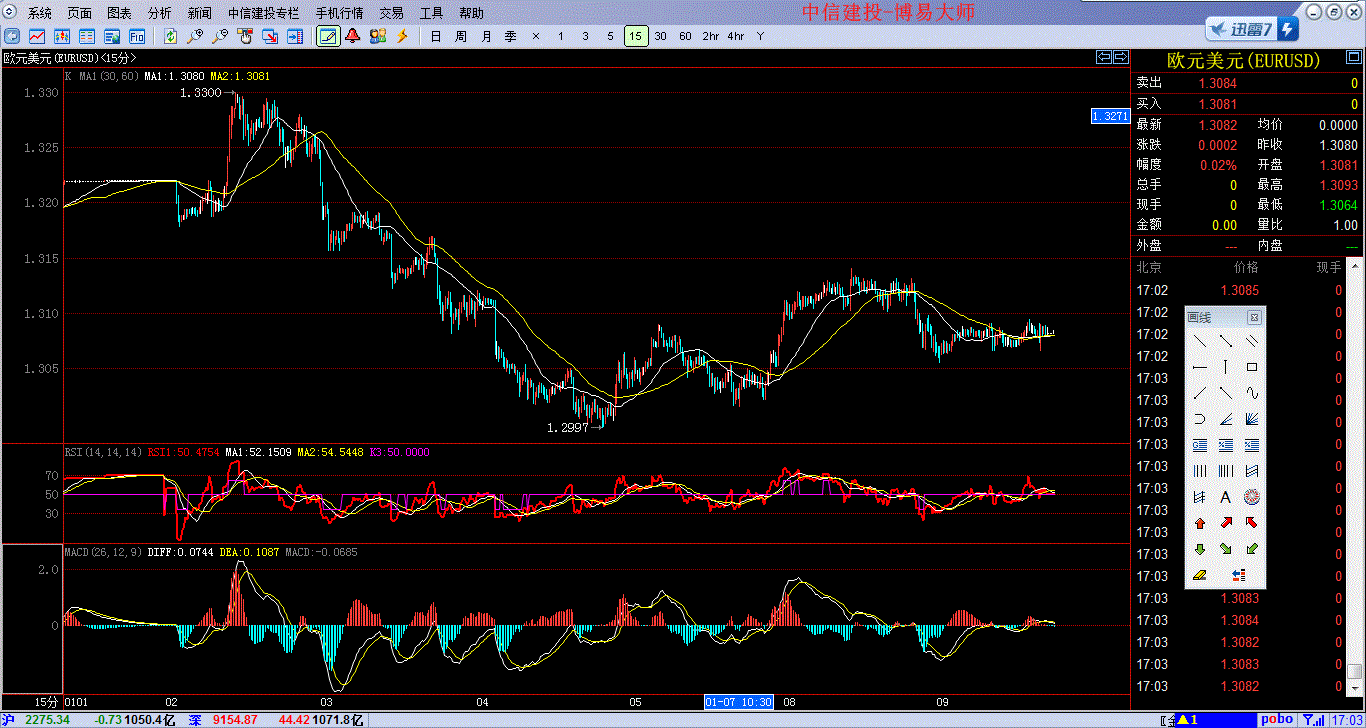Switch chart to weekly 周 period
Screen dimensions: 1366x728
tap(460, 36)
